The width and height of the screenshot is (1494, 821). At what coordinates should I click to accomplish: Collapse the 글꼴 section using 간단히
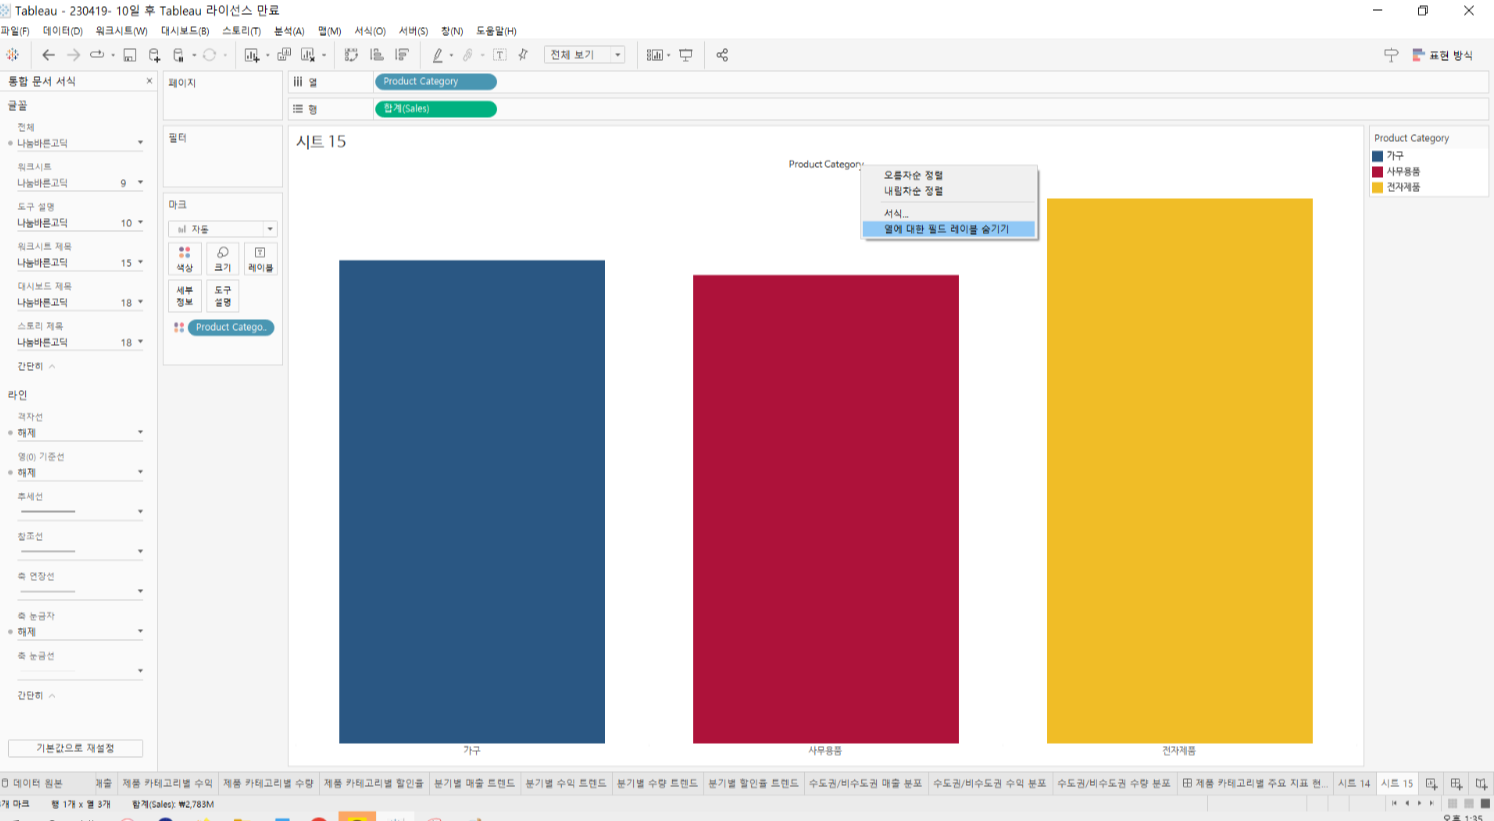click(x=36, y=366)
